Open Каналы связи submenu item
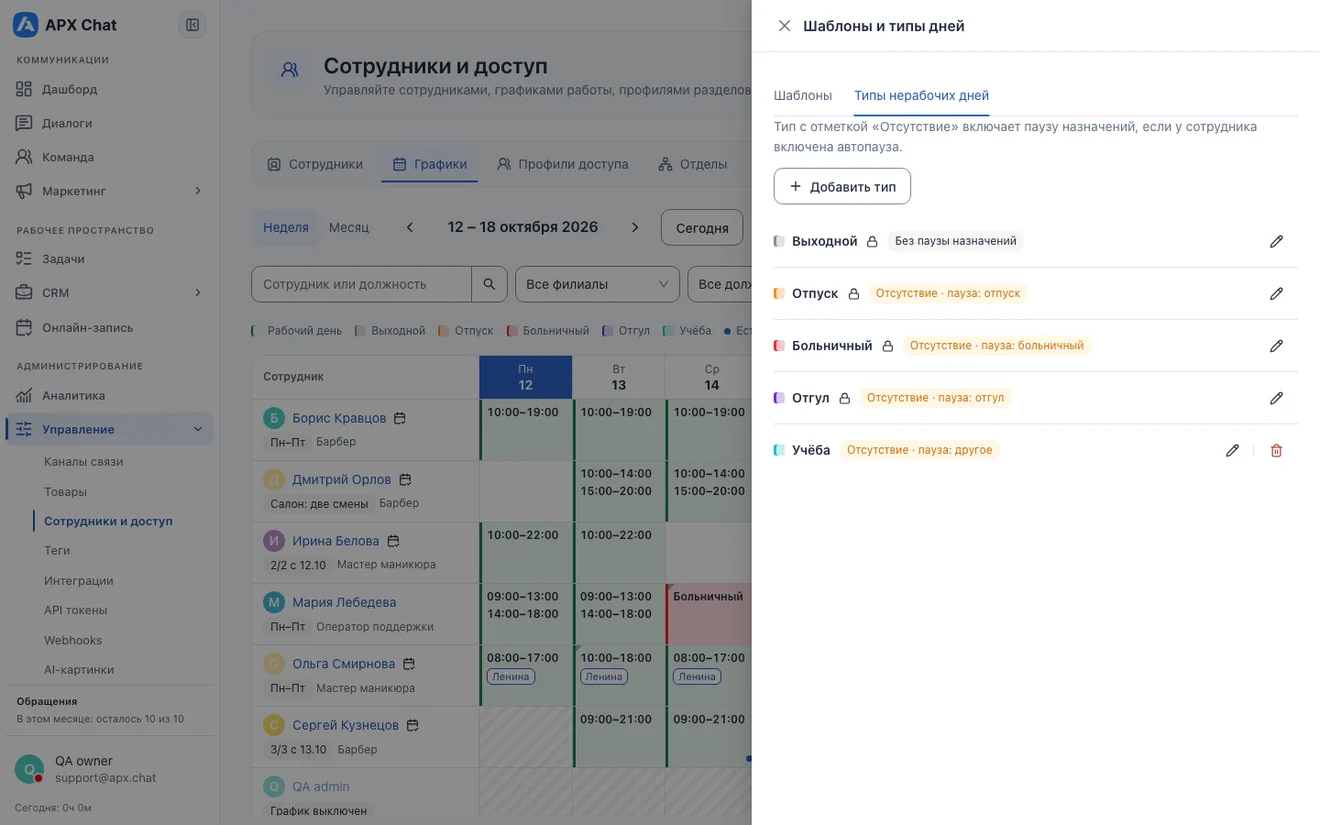 tap(84, 462)
